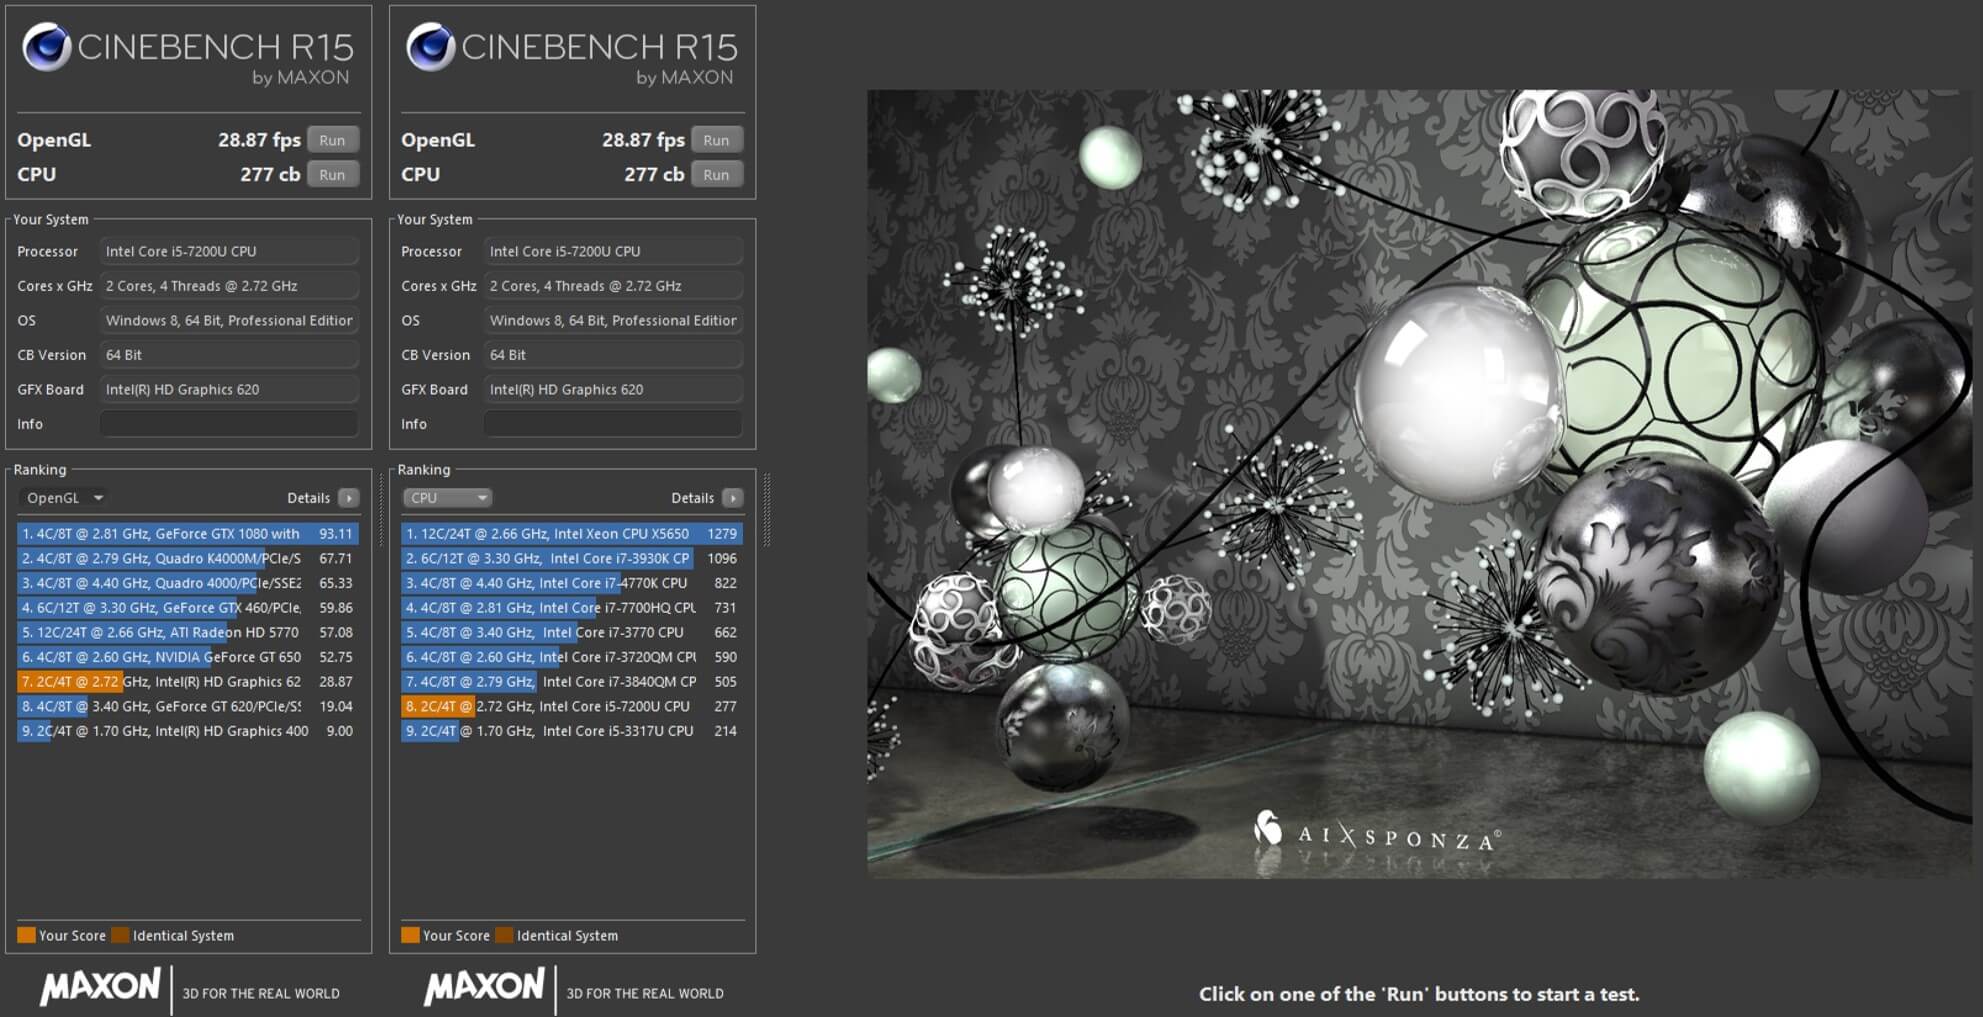The width and height of the screenshot is (1983, 1017).
Task: Select Intel Core i7-3930K ranking row
Action: tap(571, 559)
